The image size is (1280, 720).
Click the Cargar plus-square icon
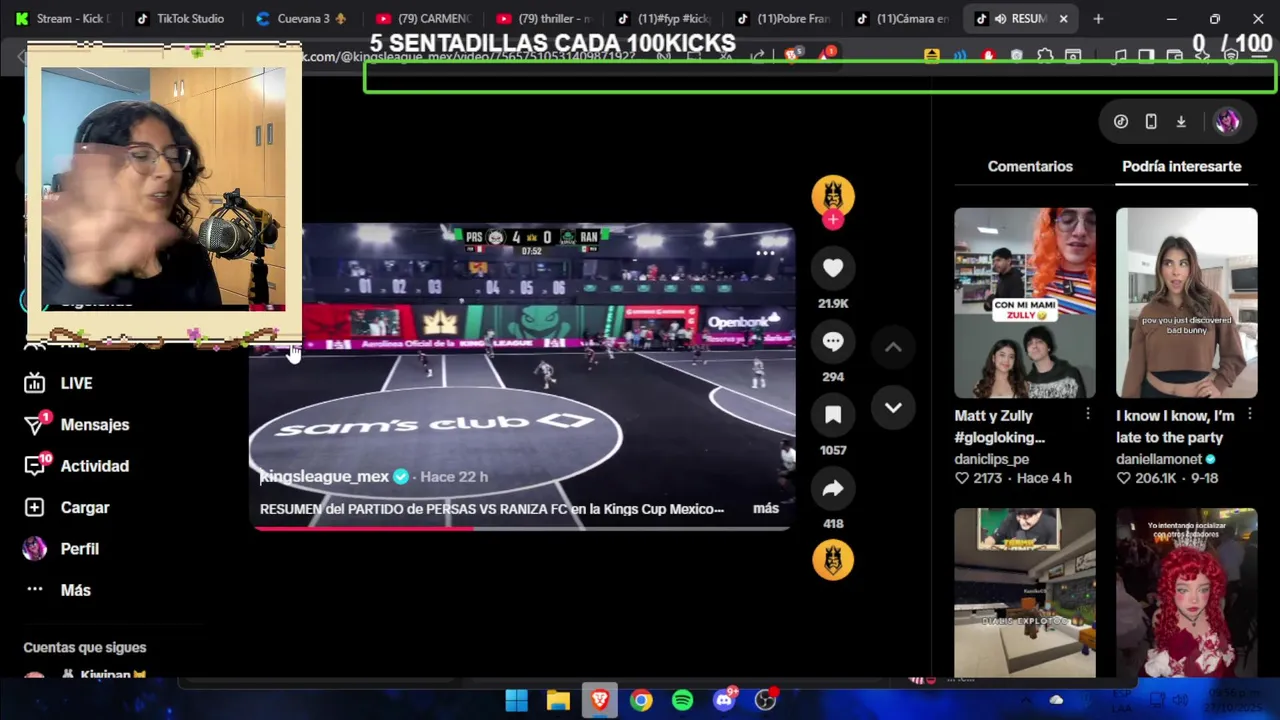click(34, 507)
